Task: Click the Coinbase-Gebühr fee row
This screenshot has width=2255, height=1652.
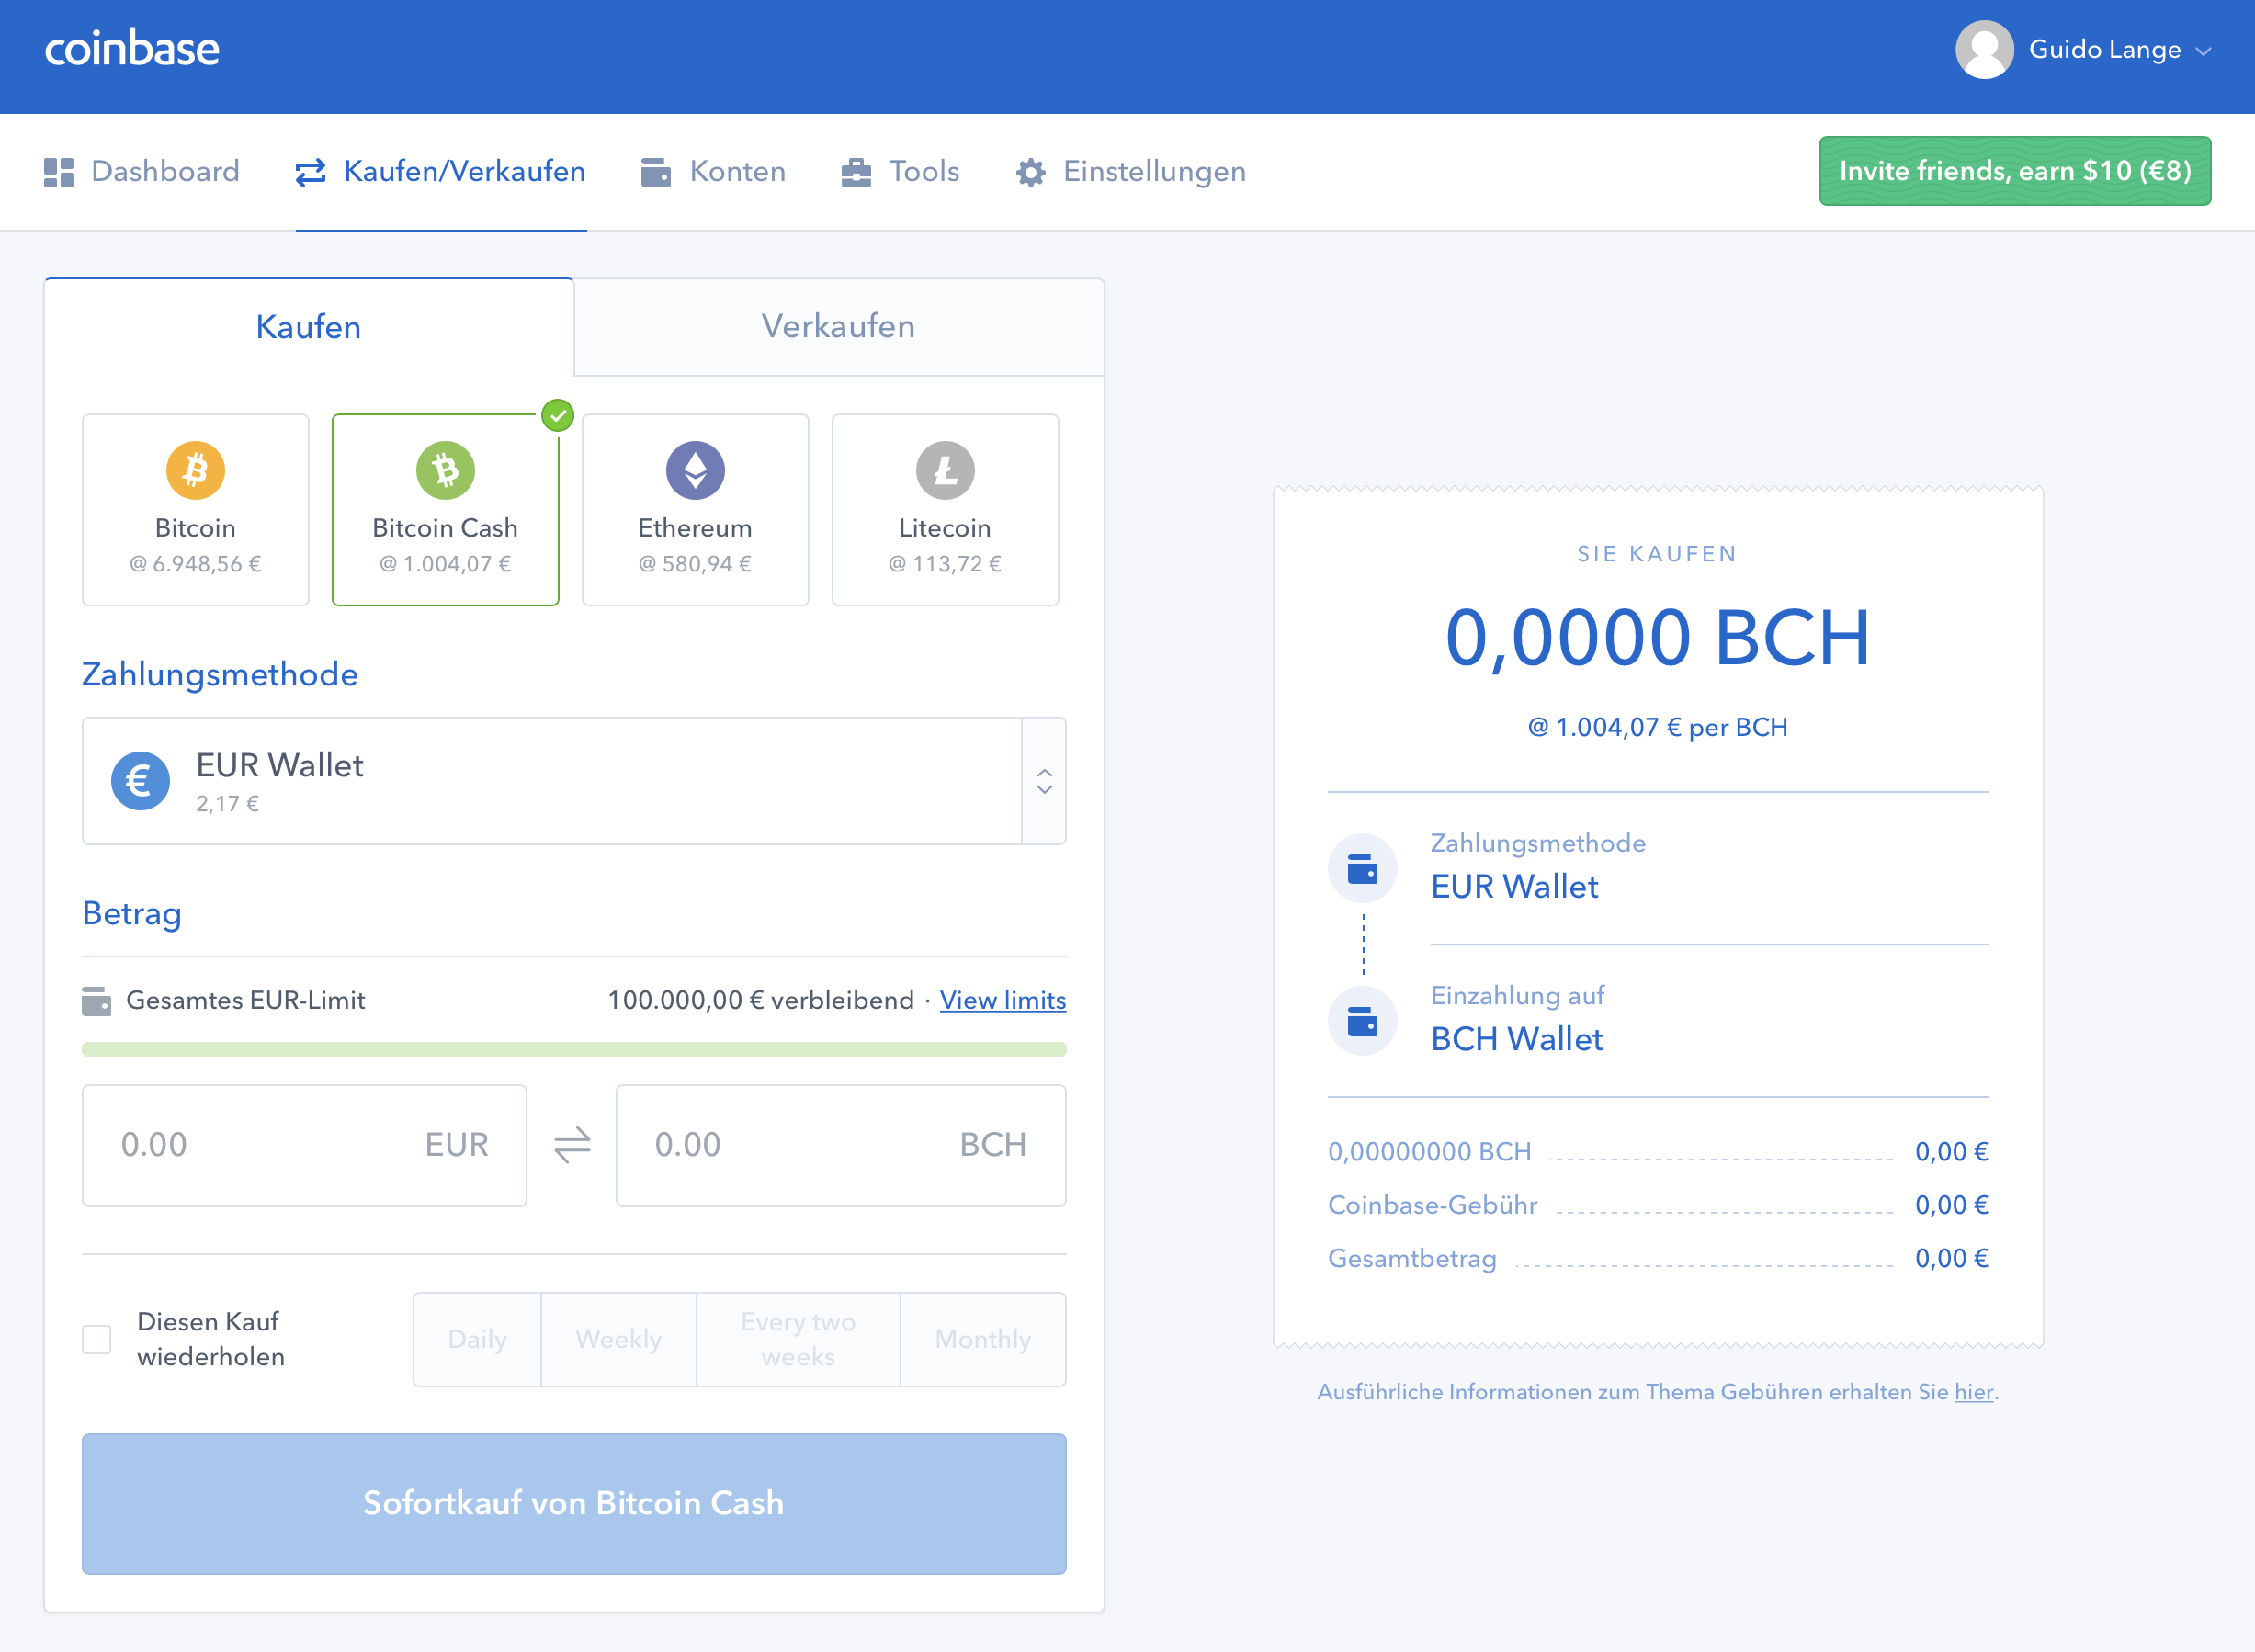Action: pos(1657,1205)
